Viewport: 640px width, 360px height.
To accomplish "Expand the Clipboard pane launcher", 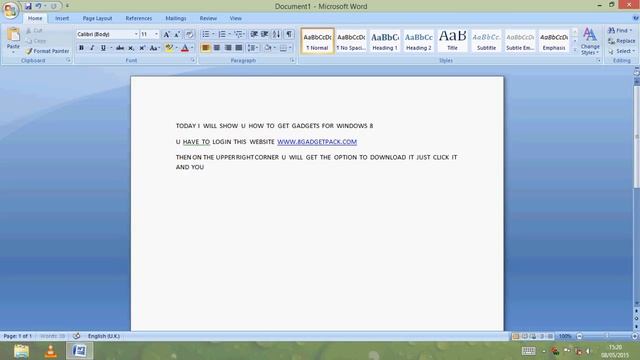I will pos(68,60).
